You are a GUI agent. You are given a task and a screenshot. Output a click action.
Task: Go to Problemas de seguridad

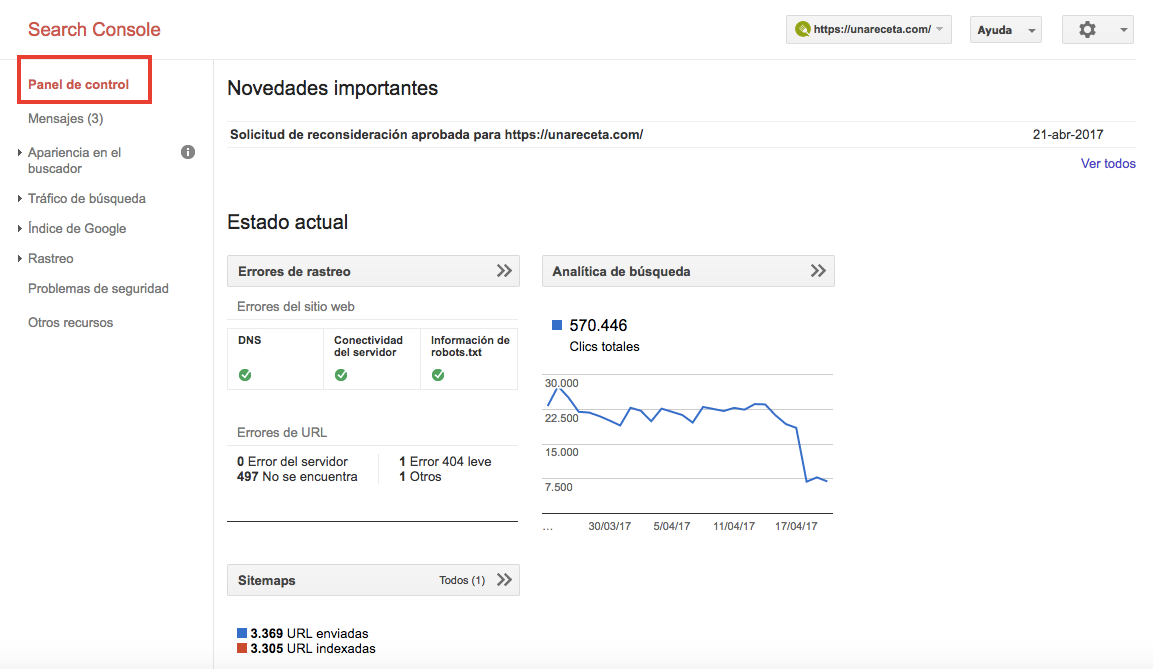click(98, 289)
